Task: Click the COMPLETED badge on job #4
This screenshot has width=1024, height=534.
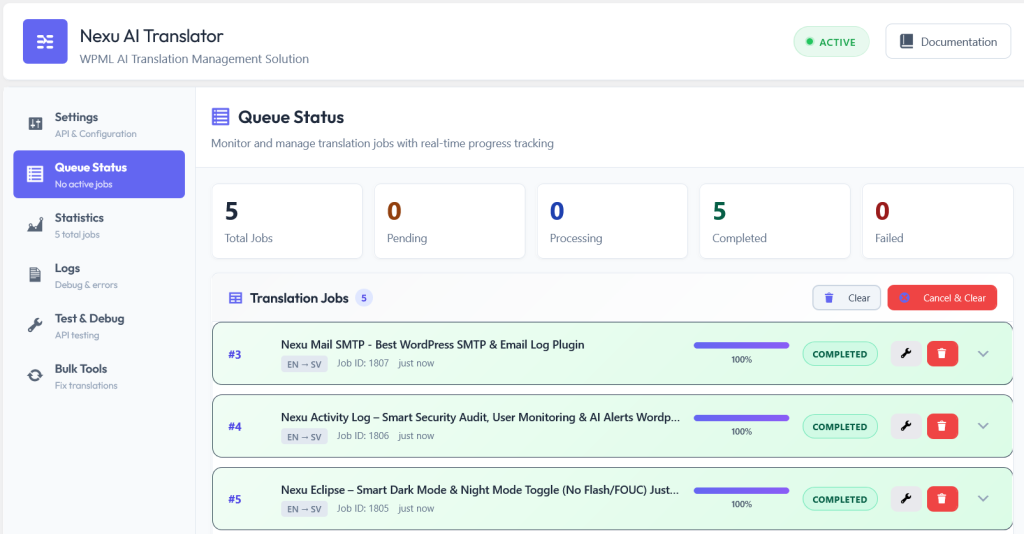Action: point(840,426)
